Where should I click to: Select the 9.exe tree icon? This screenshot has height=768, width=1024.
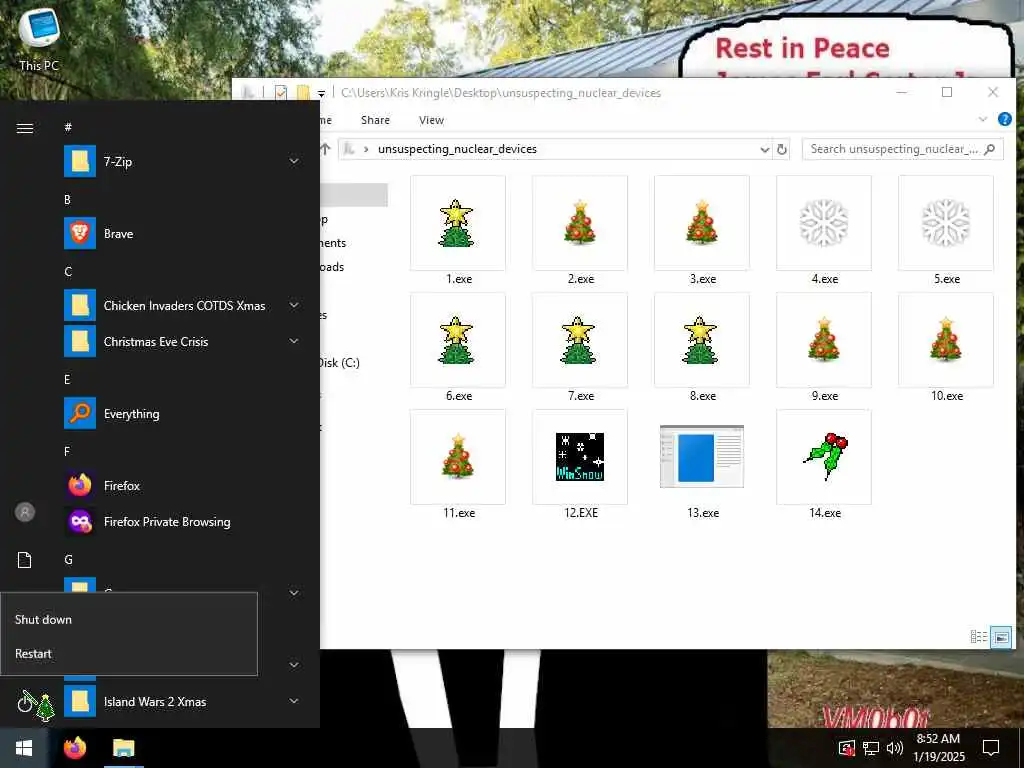pyautogui.click(x=824, y=341)
